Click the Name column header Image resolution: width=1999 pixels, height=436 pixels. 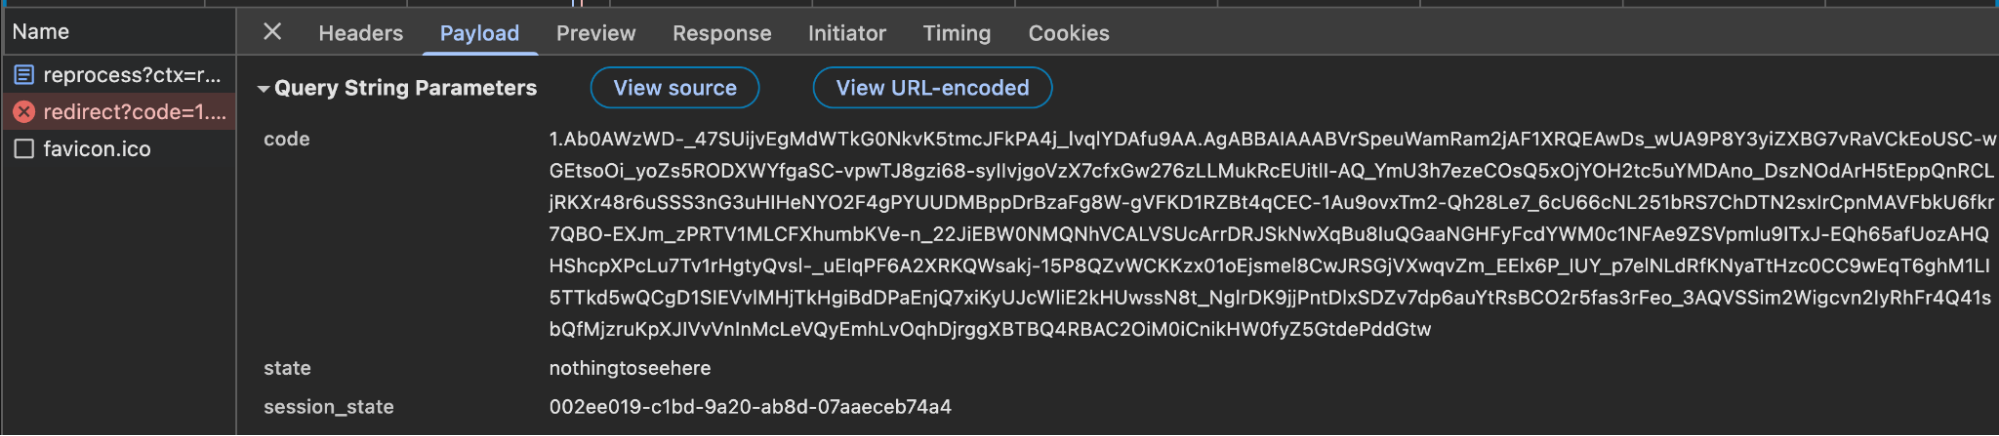[x=41, y=32]
